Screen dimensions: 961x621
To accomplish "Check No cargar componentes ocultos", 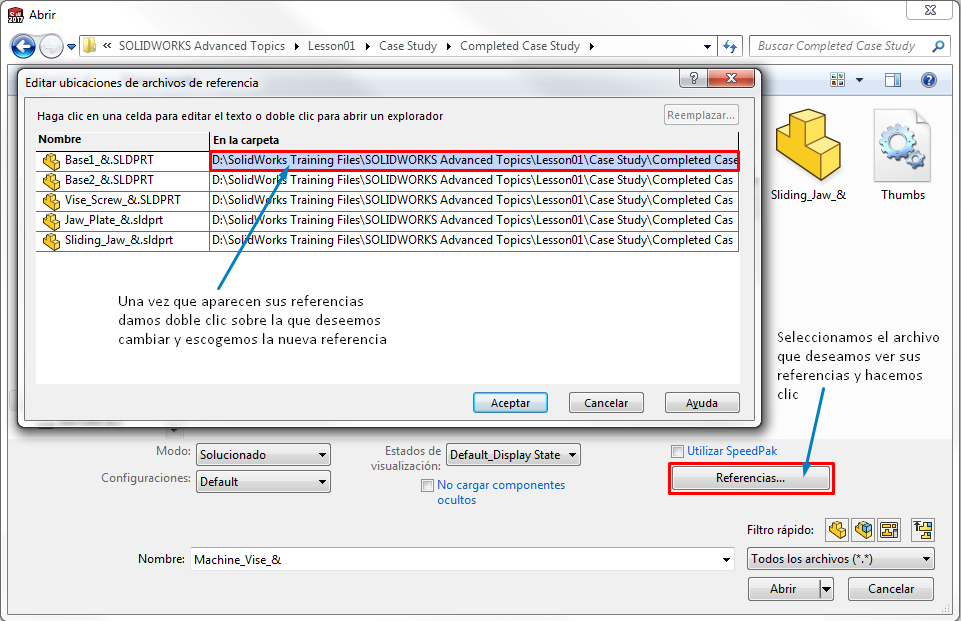I will [x=428, y=485].
